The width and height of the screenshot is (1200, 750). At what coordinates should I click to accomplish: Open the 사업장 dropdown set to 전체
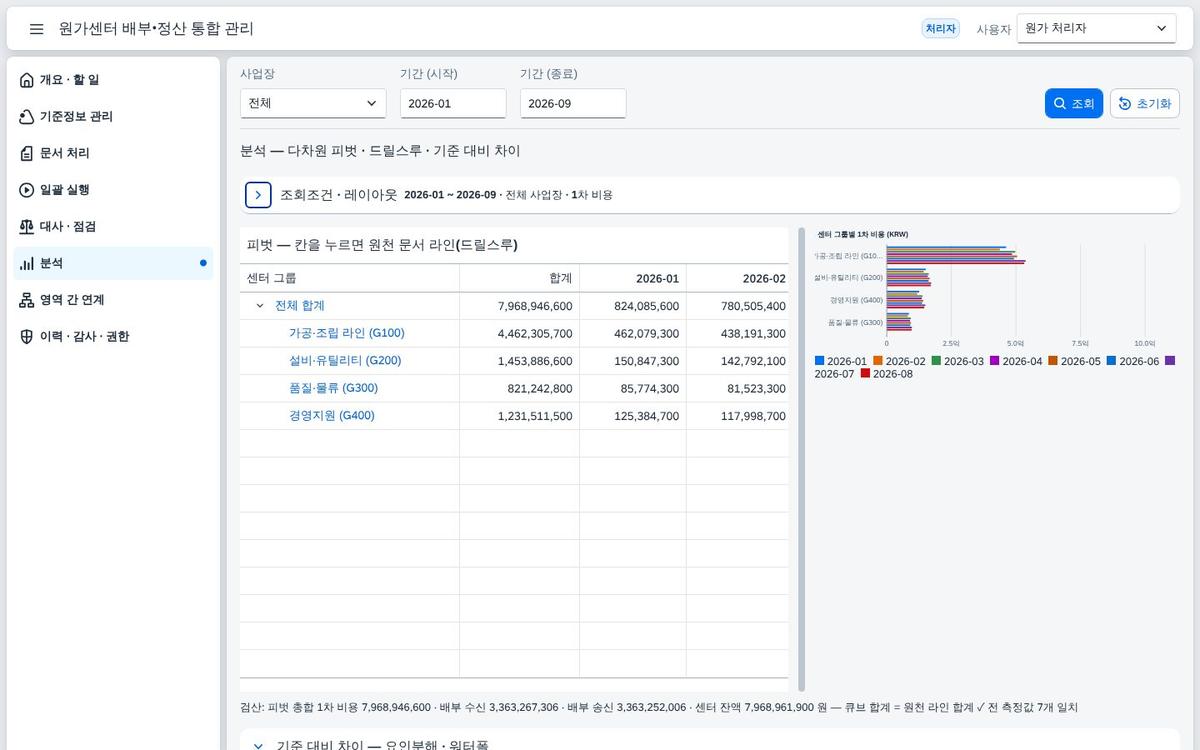(x=313, y=103)
